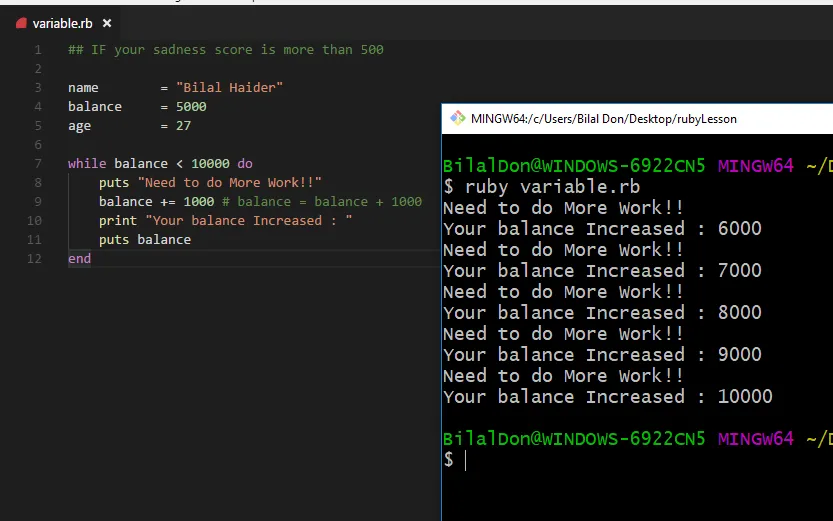This screenshot has height=521, width=833.
Task: Click the first 'BilalDon@WINDOWS-6922CN5' prompt in terminal
Action: (574, 166)
